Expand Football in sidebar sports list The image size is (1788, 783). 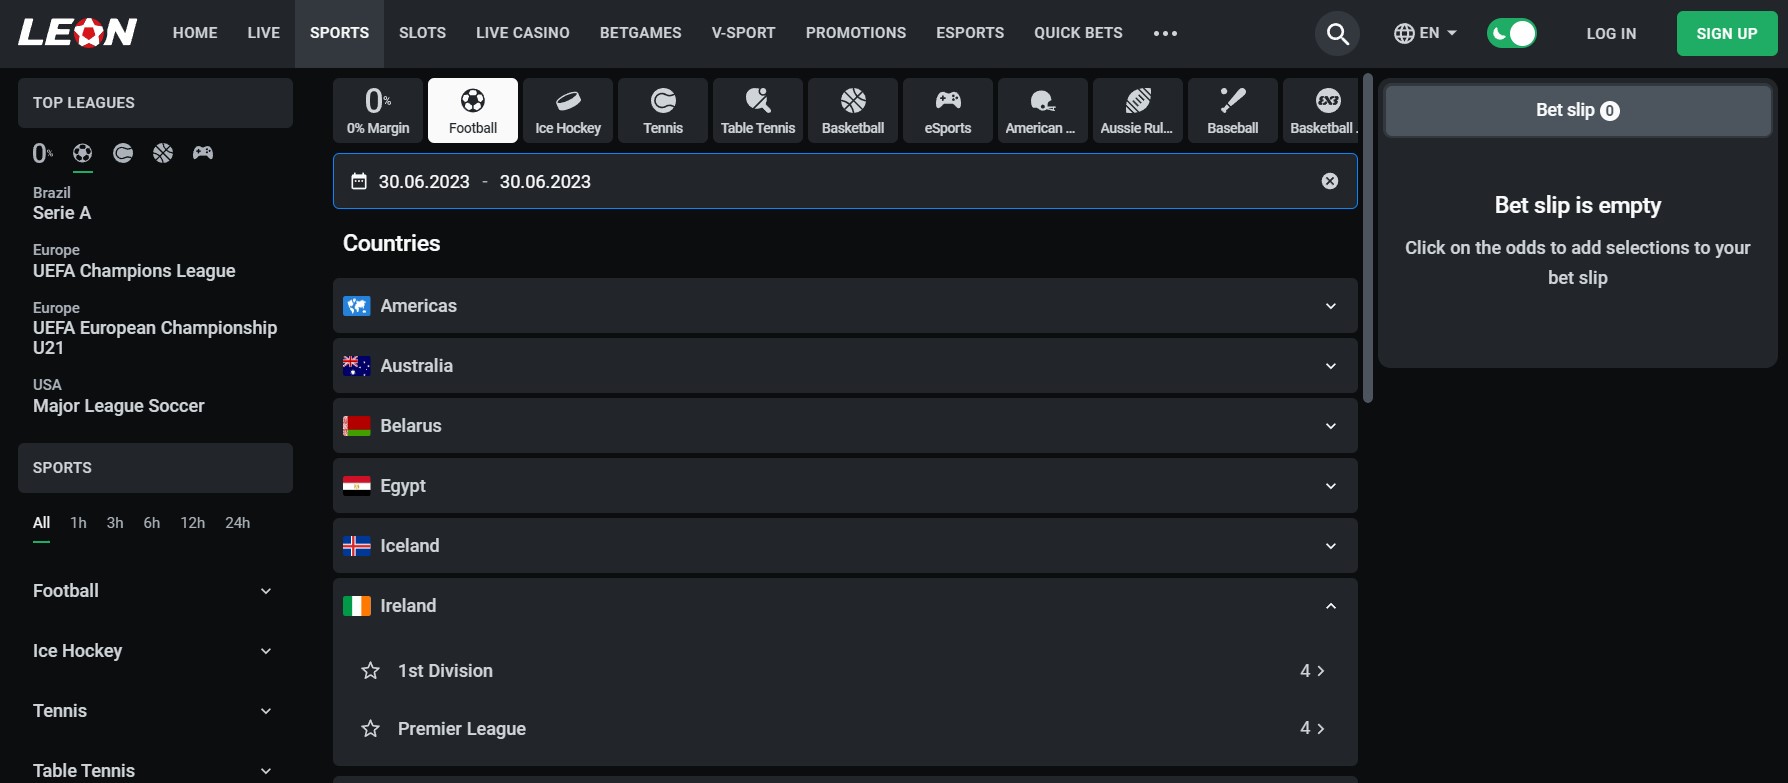153,591
